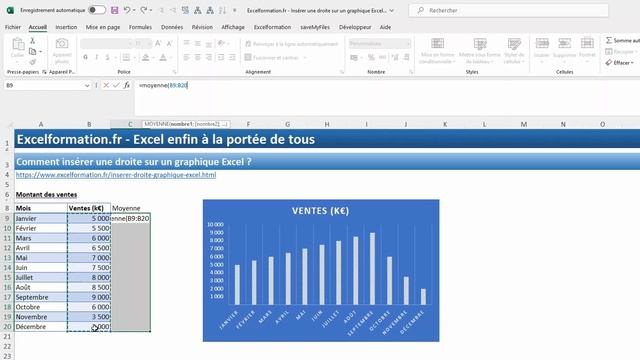Click the Rechercher search field
The width and height of the screenshot is (640, 360).
[509, 10]
